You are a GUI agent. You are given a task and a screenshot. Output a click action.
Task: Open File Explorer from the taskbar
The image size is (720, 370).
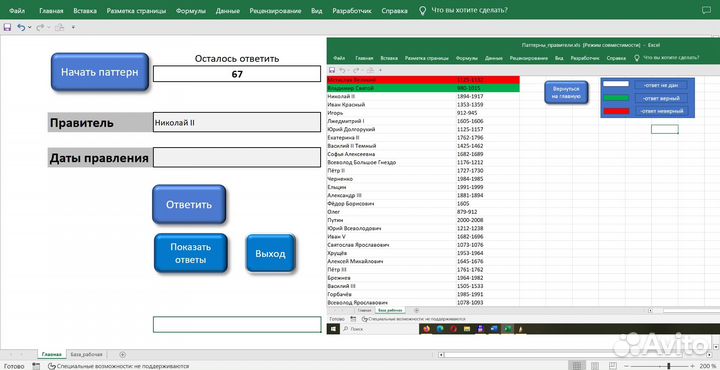click(467, 329)
